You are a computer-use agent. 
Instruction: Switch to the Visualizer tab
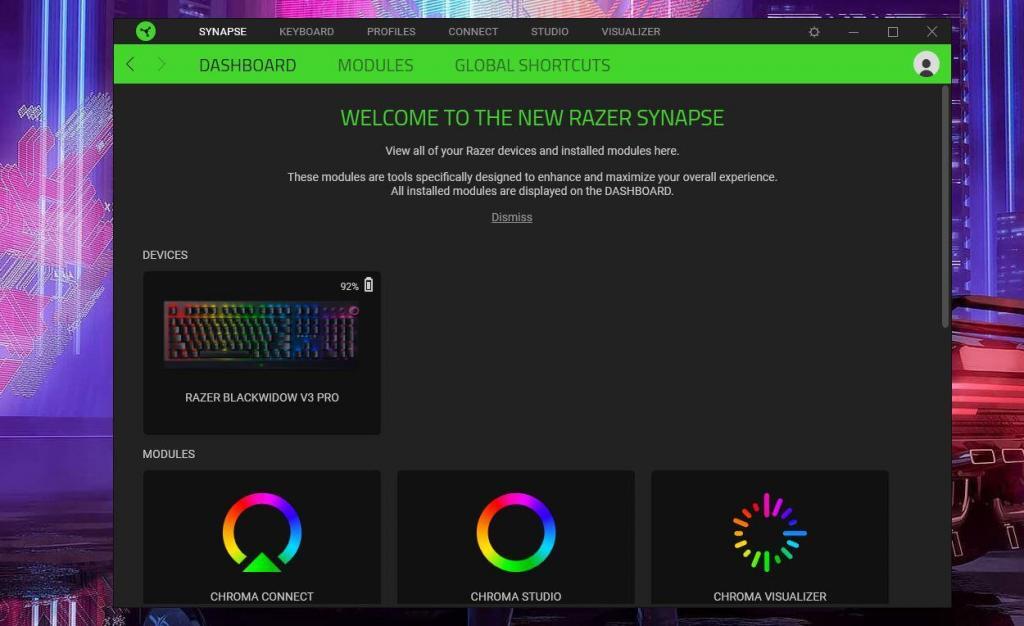630,32
